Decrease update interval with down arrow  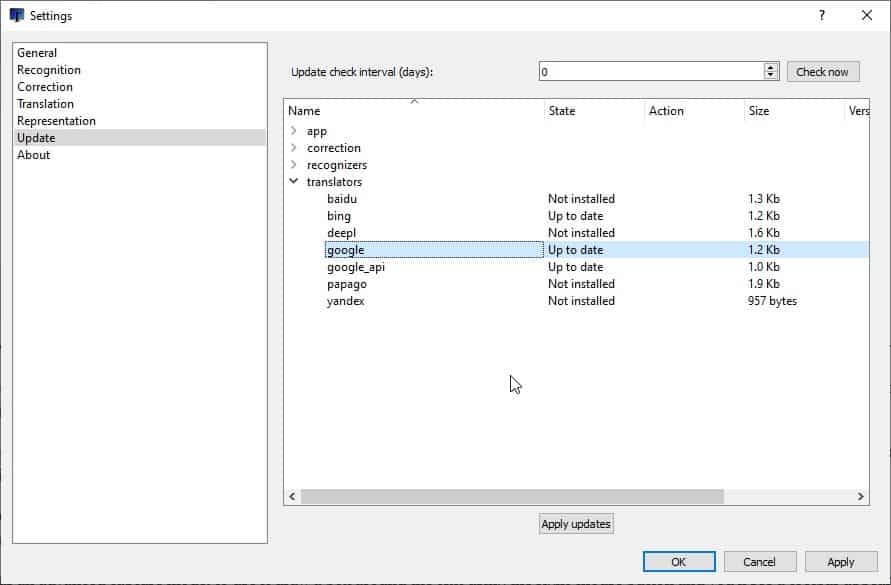771,76
